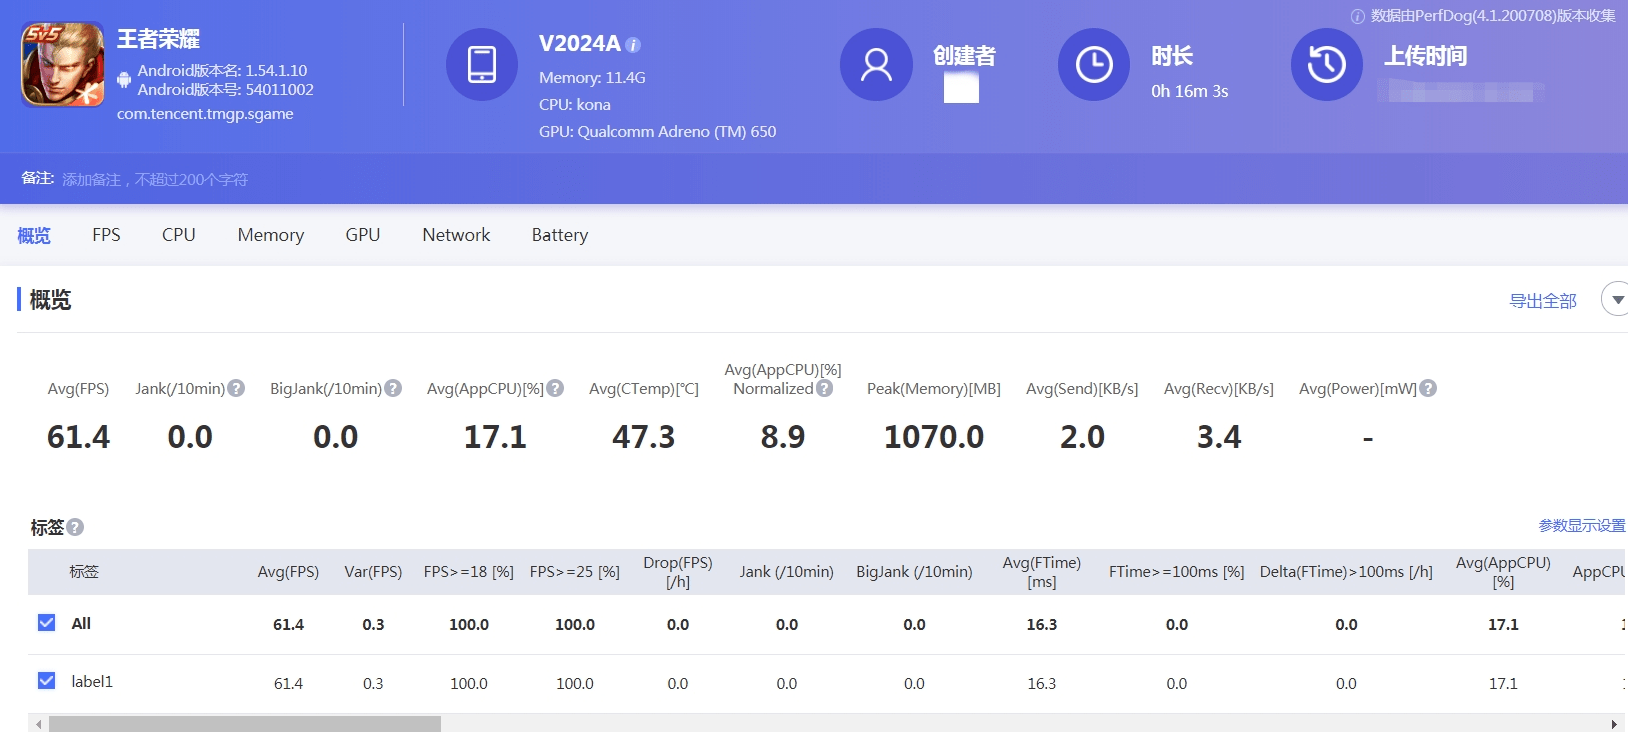1628x732 pixels.
Task: Select the Memory tab
Action: click(x=271, y=235)
